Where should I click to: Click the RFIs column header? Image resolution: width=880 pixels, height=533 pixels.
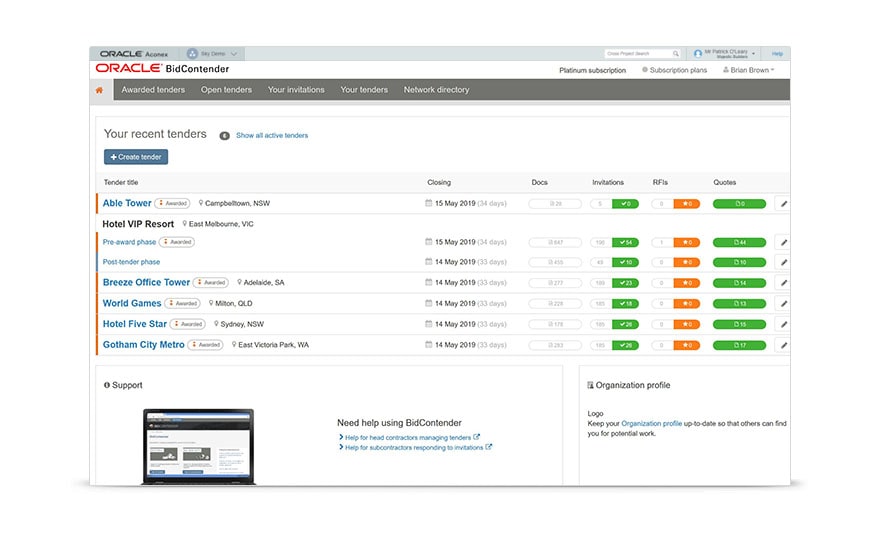(660, 182)
